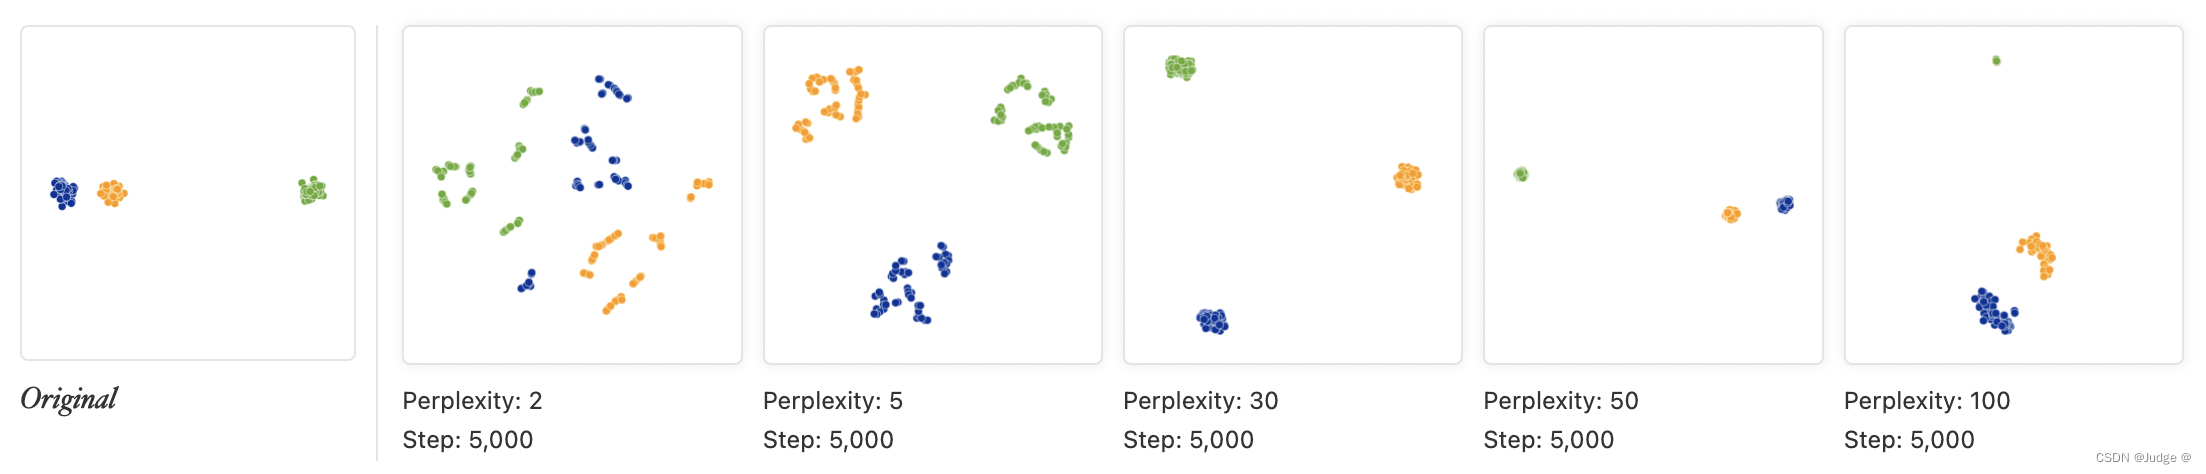The image size is (2206, 474).
Task: Open the Perplexity 30 plot panel
Action: click(x=1293, y=195)
